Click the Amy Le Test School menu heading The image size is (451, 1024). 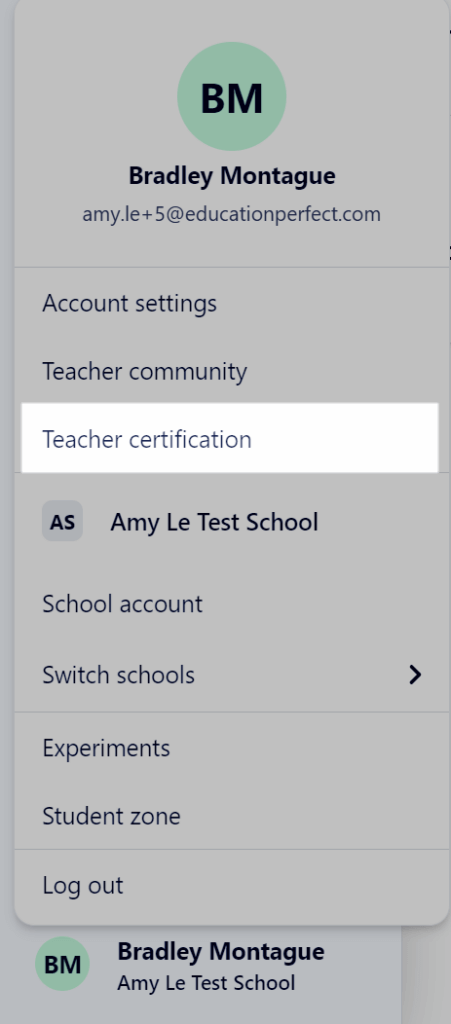coord(214,522)
